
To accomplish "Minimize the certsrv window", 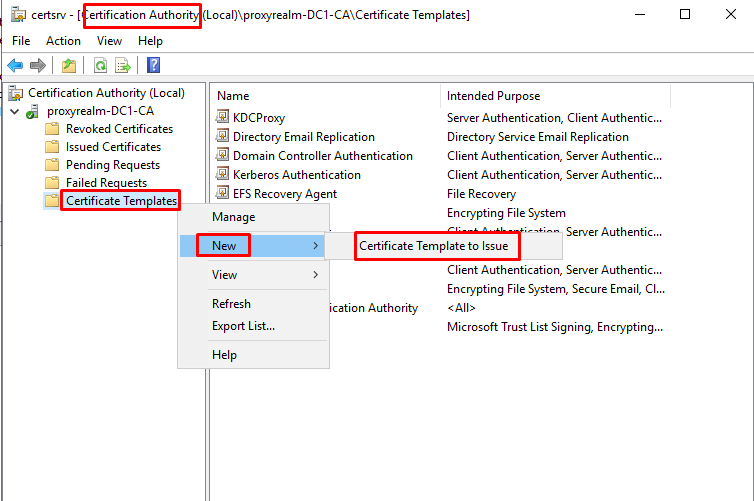I will point(640,14).
